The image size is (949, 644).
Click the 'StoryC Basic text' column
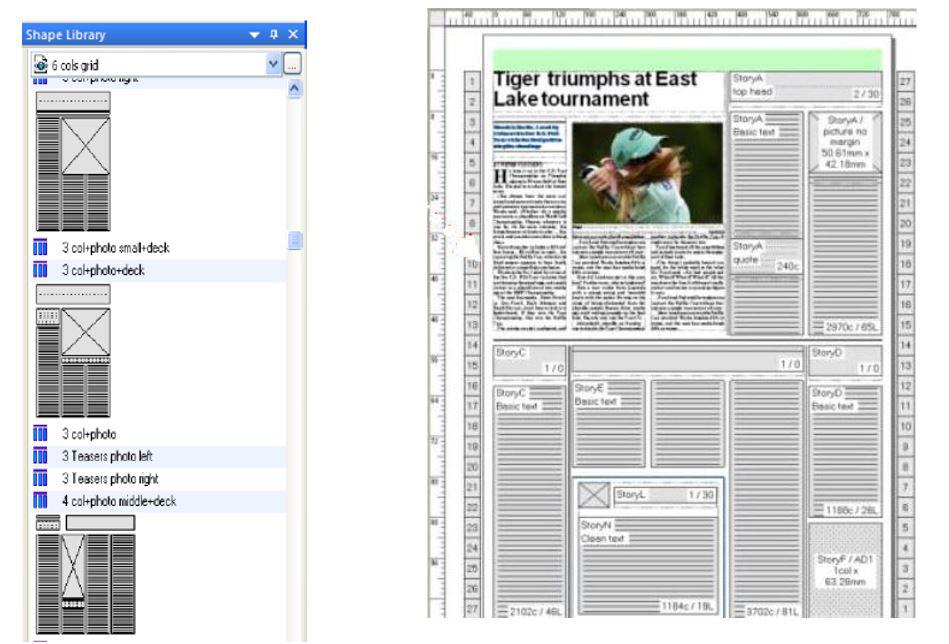[x=530, y=501]
